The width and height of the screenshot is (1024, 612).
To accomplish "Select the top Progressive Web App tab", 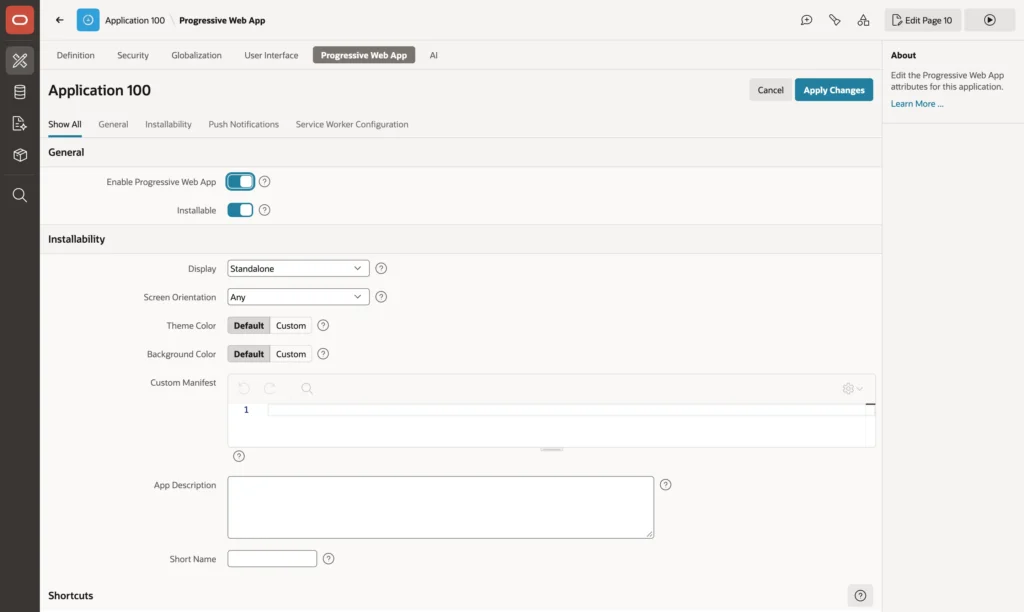I will 364,56.
